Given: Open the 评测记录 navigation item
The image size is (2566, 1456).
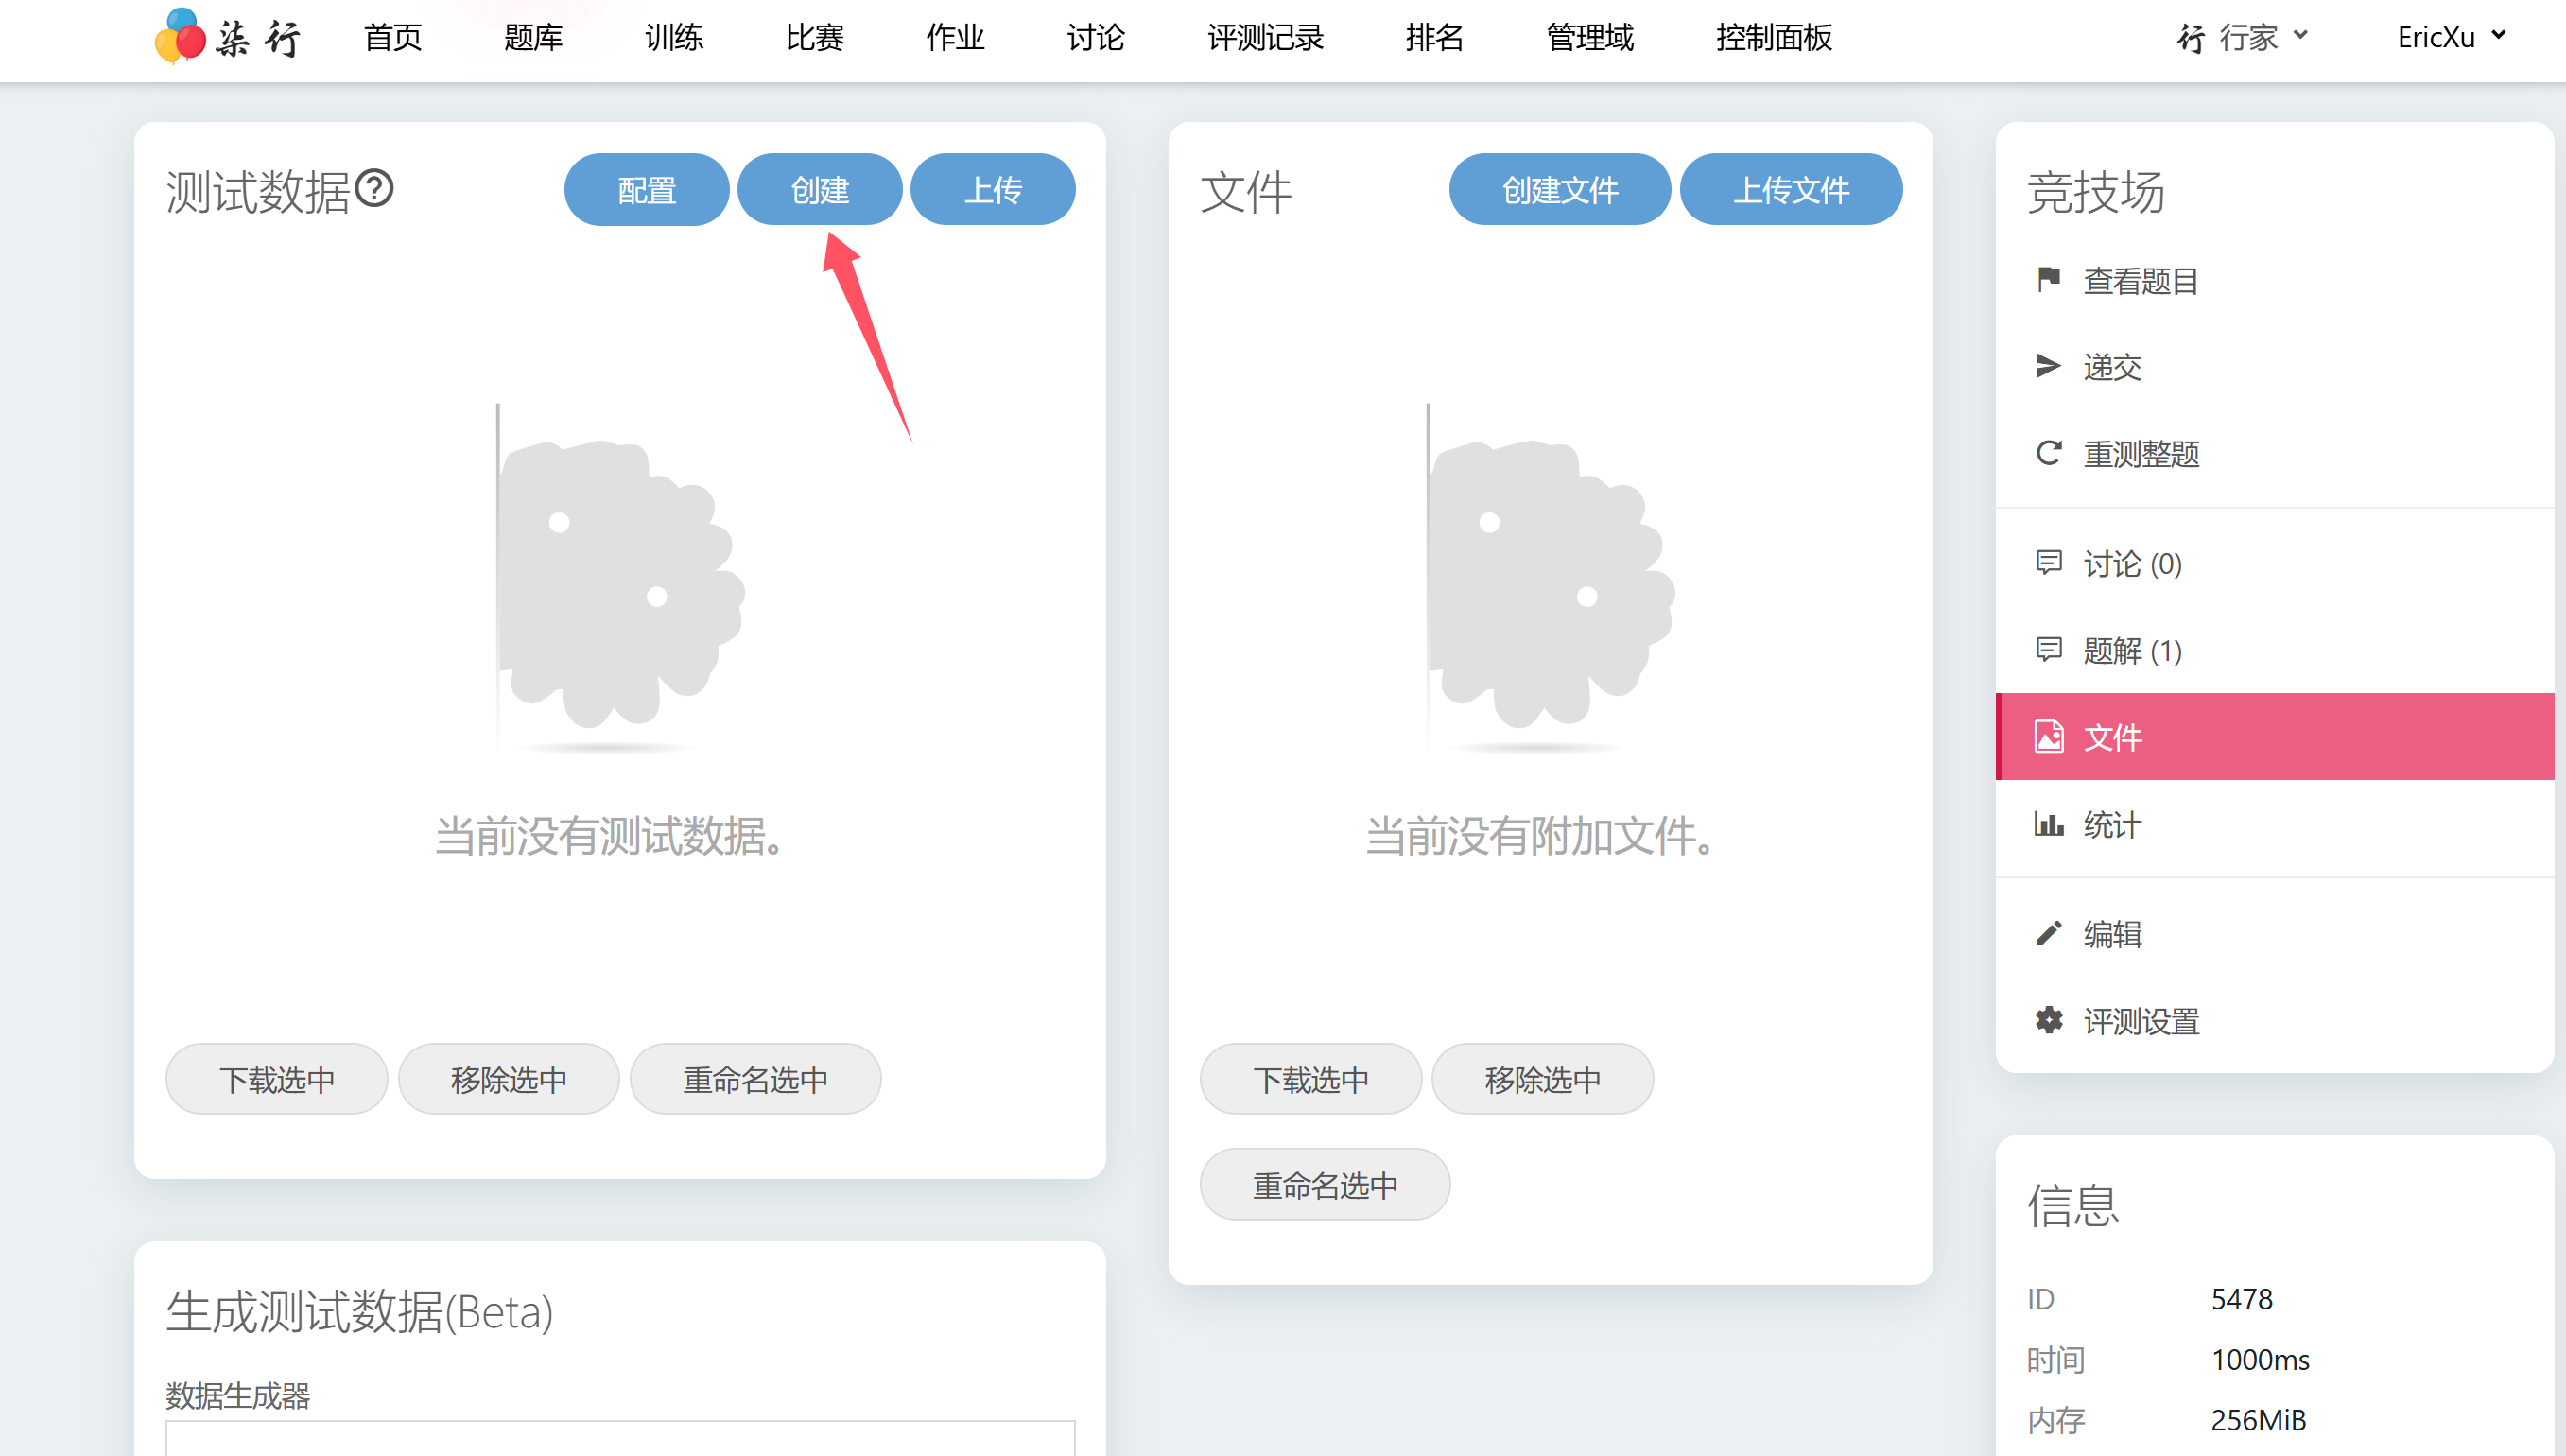Looking at the screenshot, I should [1265, 37].
